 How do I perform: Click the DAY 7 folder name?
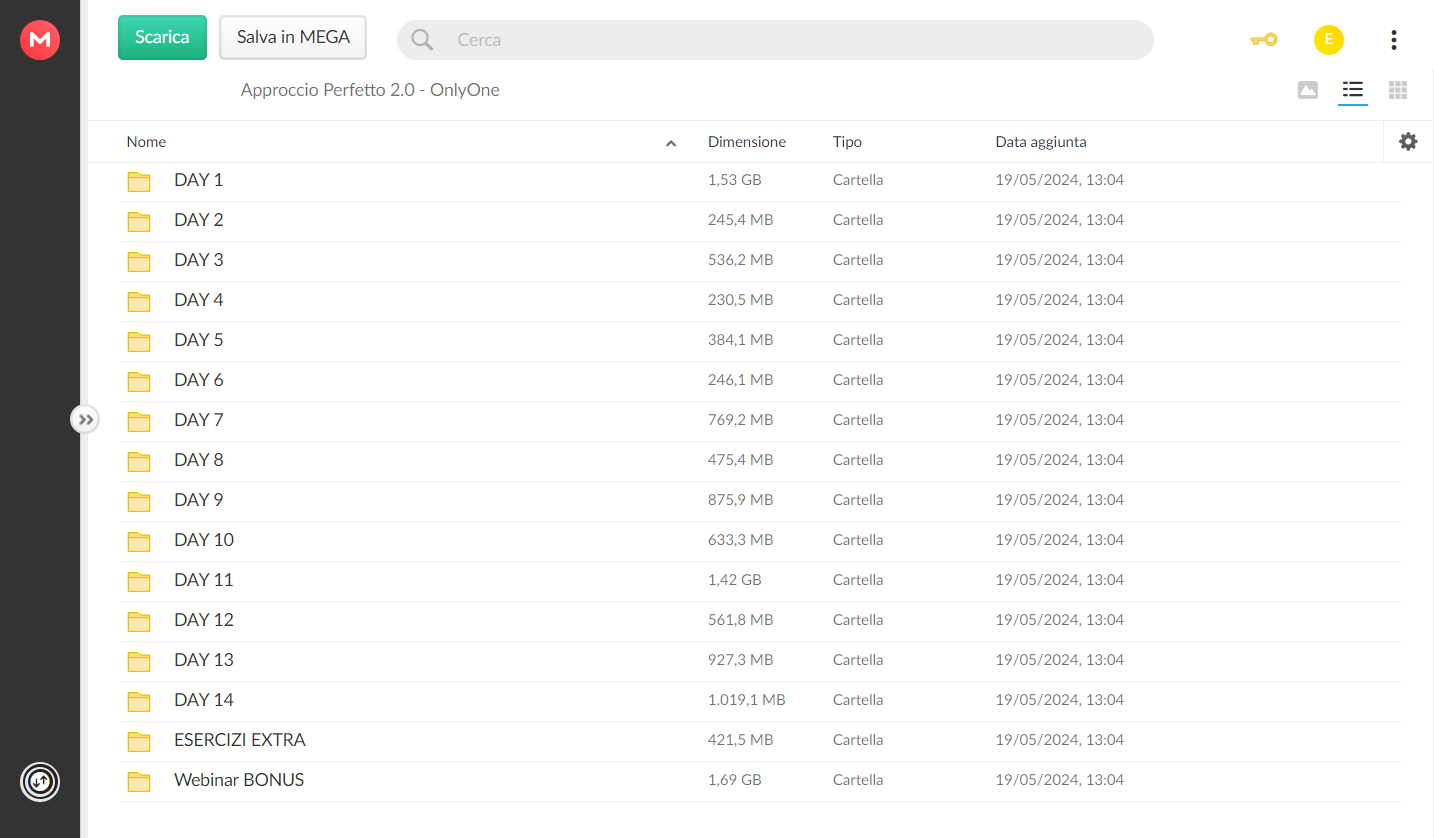pos(199,420)
